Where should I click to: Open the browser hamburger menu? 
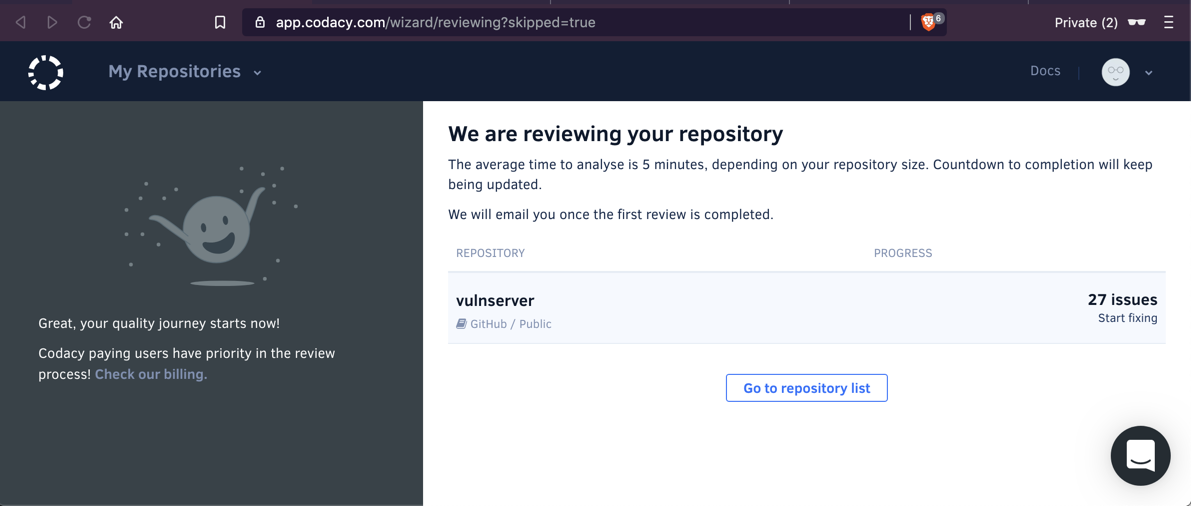1169,23
